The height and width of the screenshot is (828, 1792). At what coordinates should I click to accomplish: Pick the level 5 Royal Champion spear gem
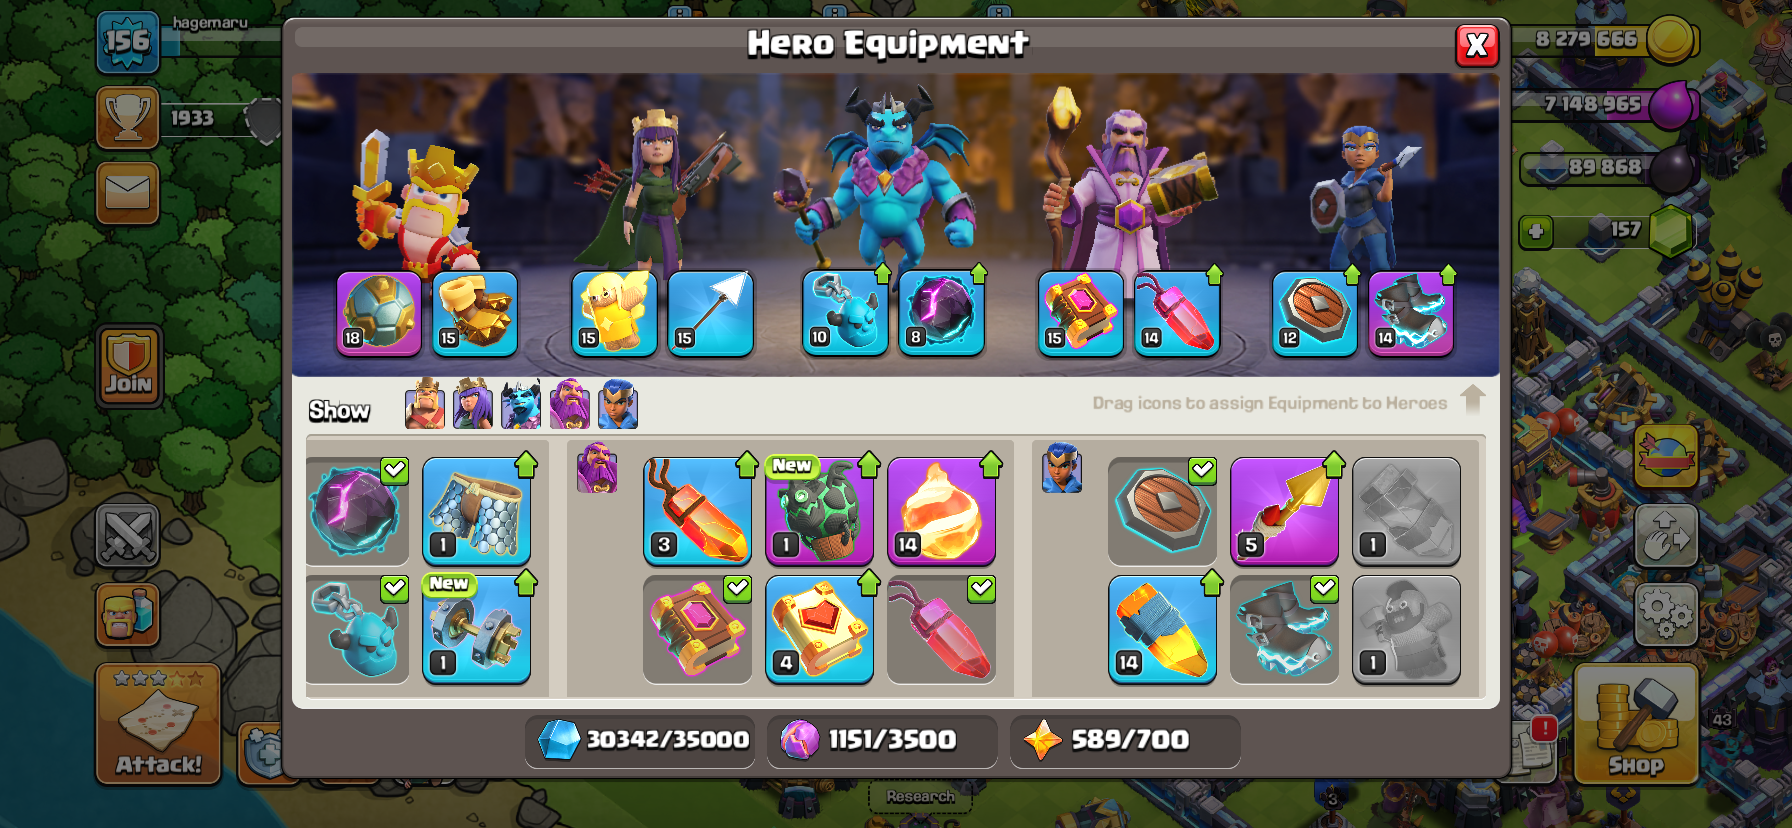click(x=1284, y=511)
